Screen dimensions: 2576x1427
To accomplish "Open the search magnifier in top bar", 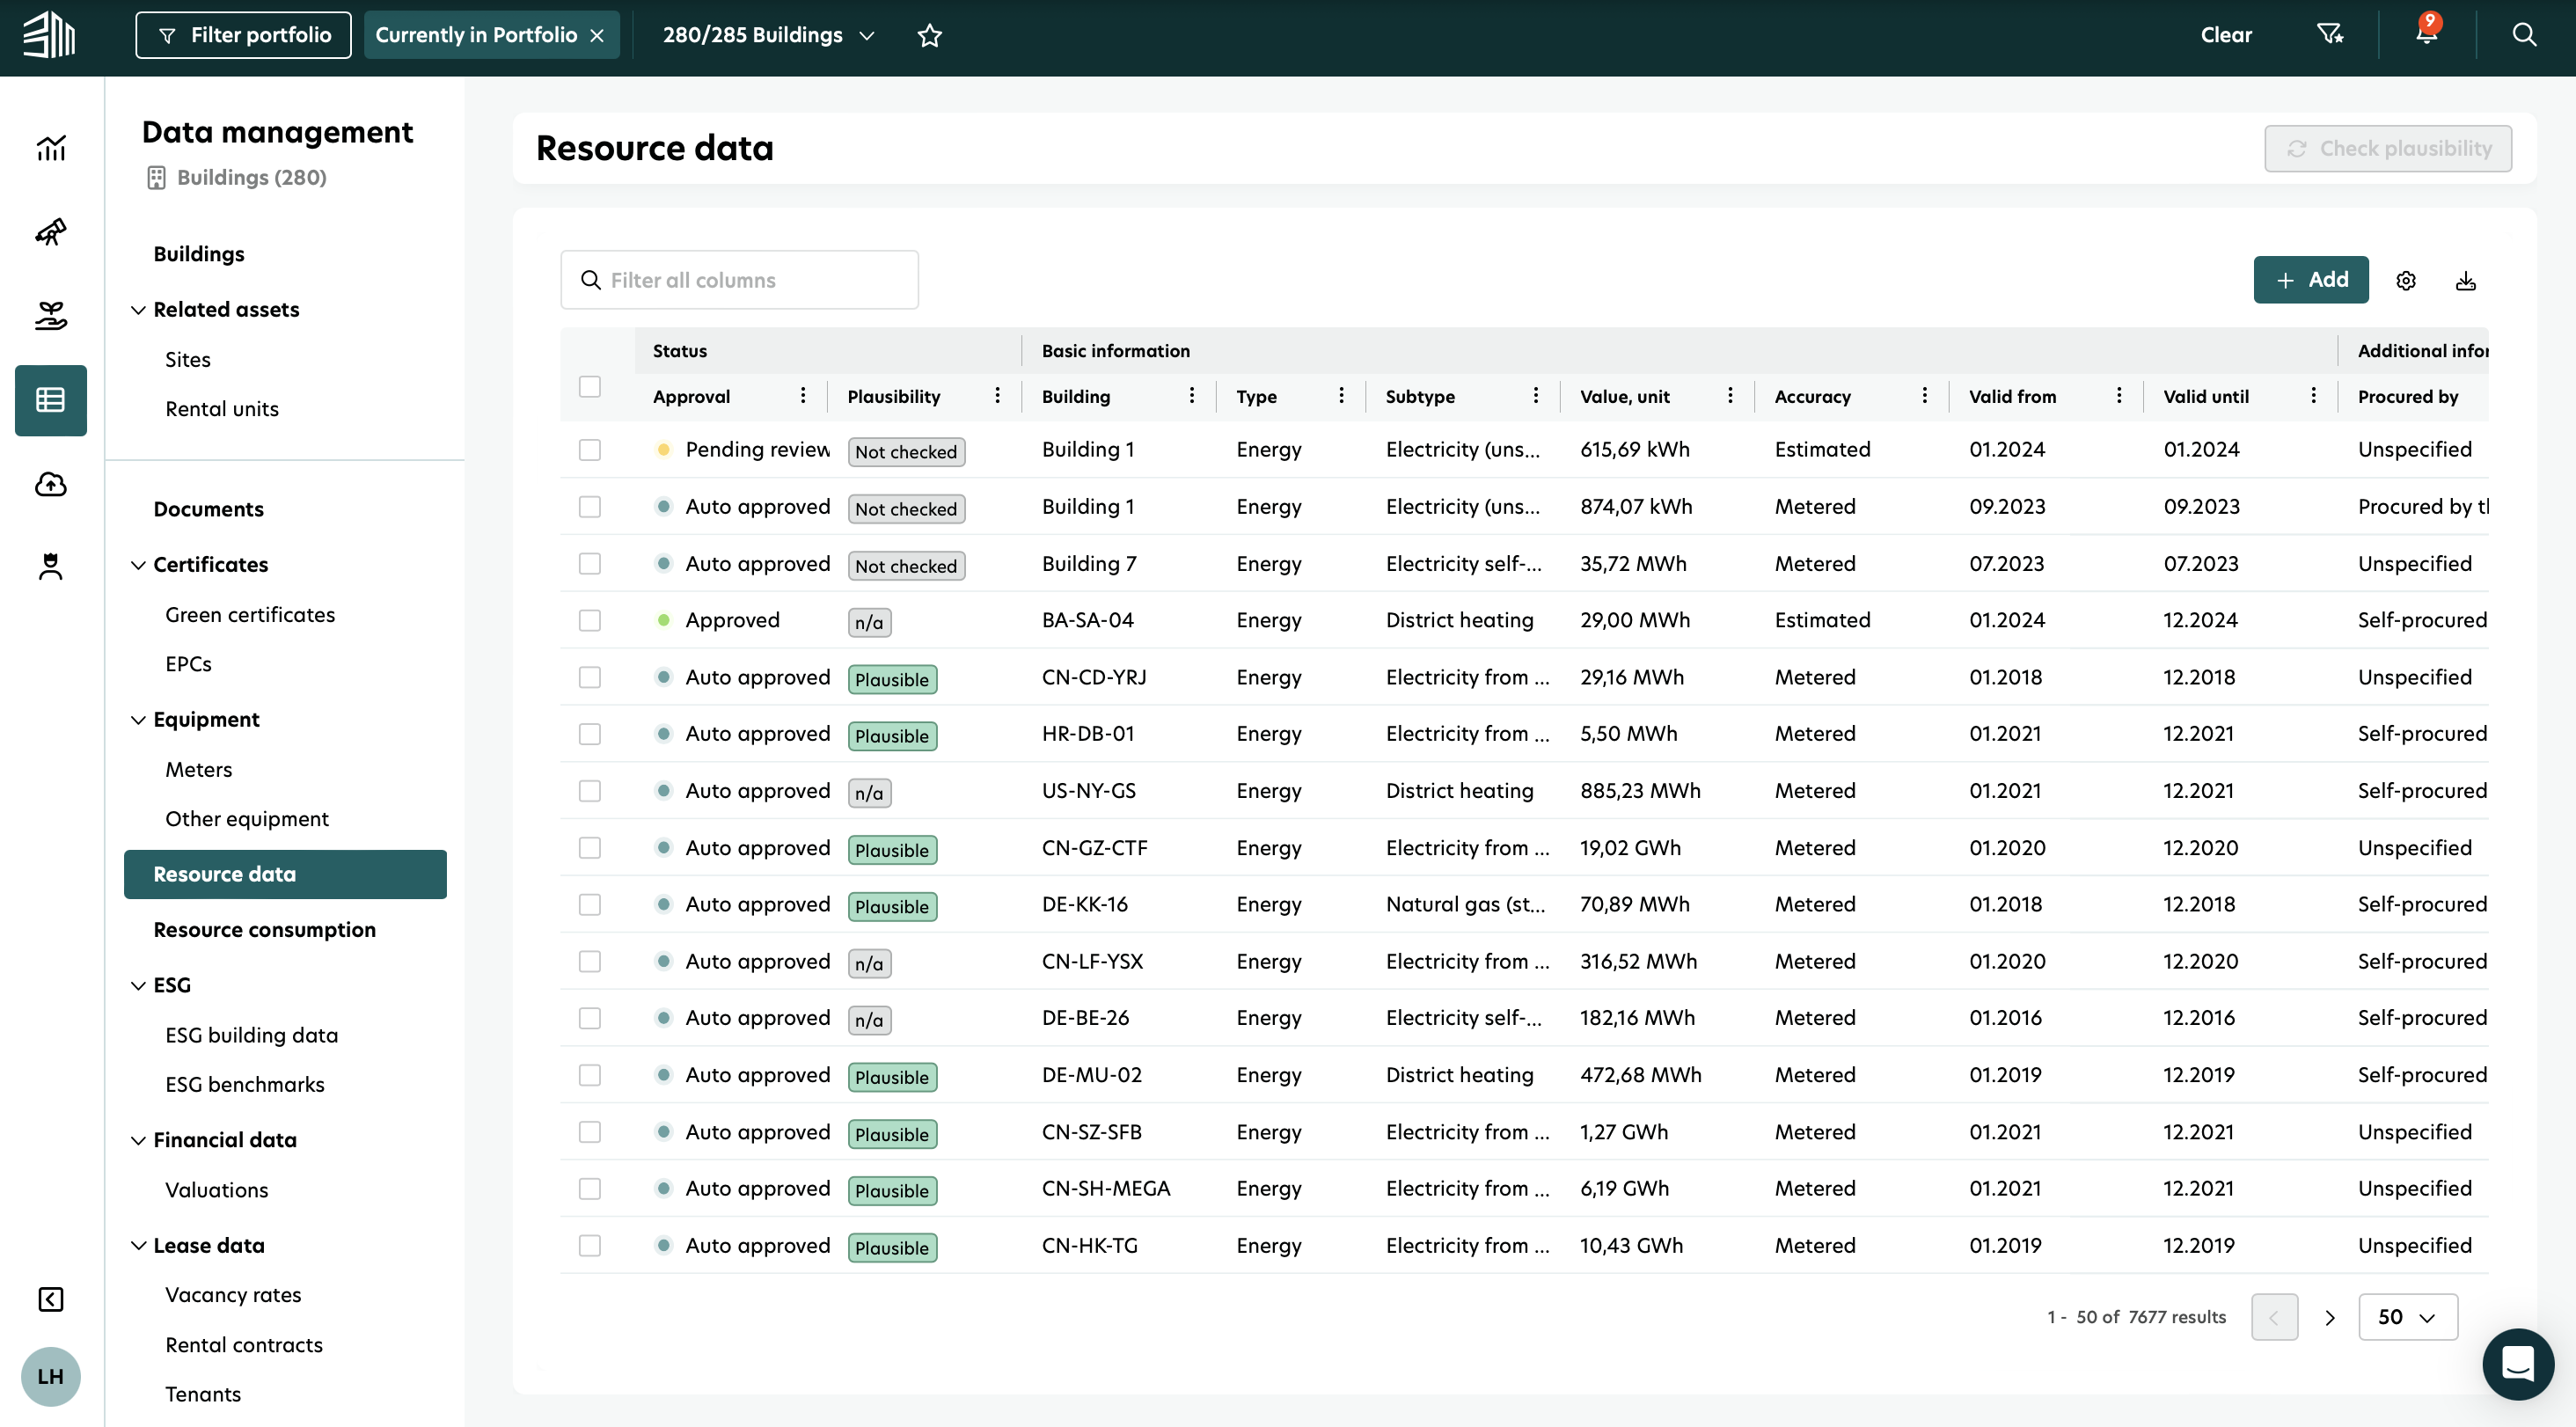I will tap(2523, 35).
